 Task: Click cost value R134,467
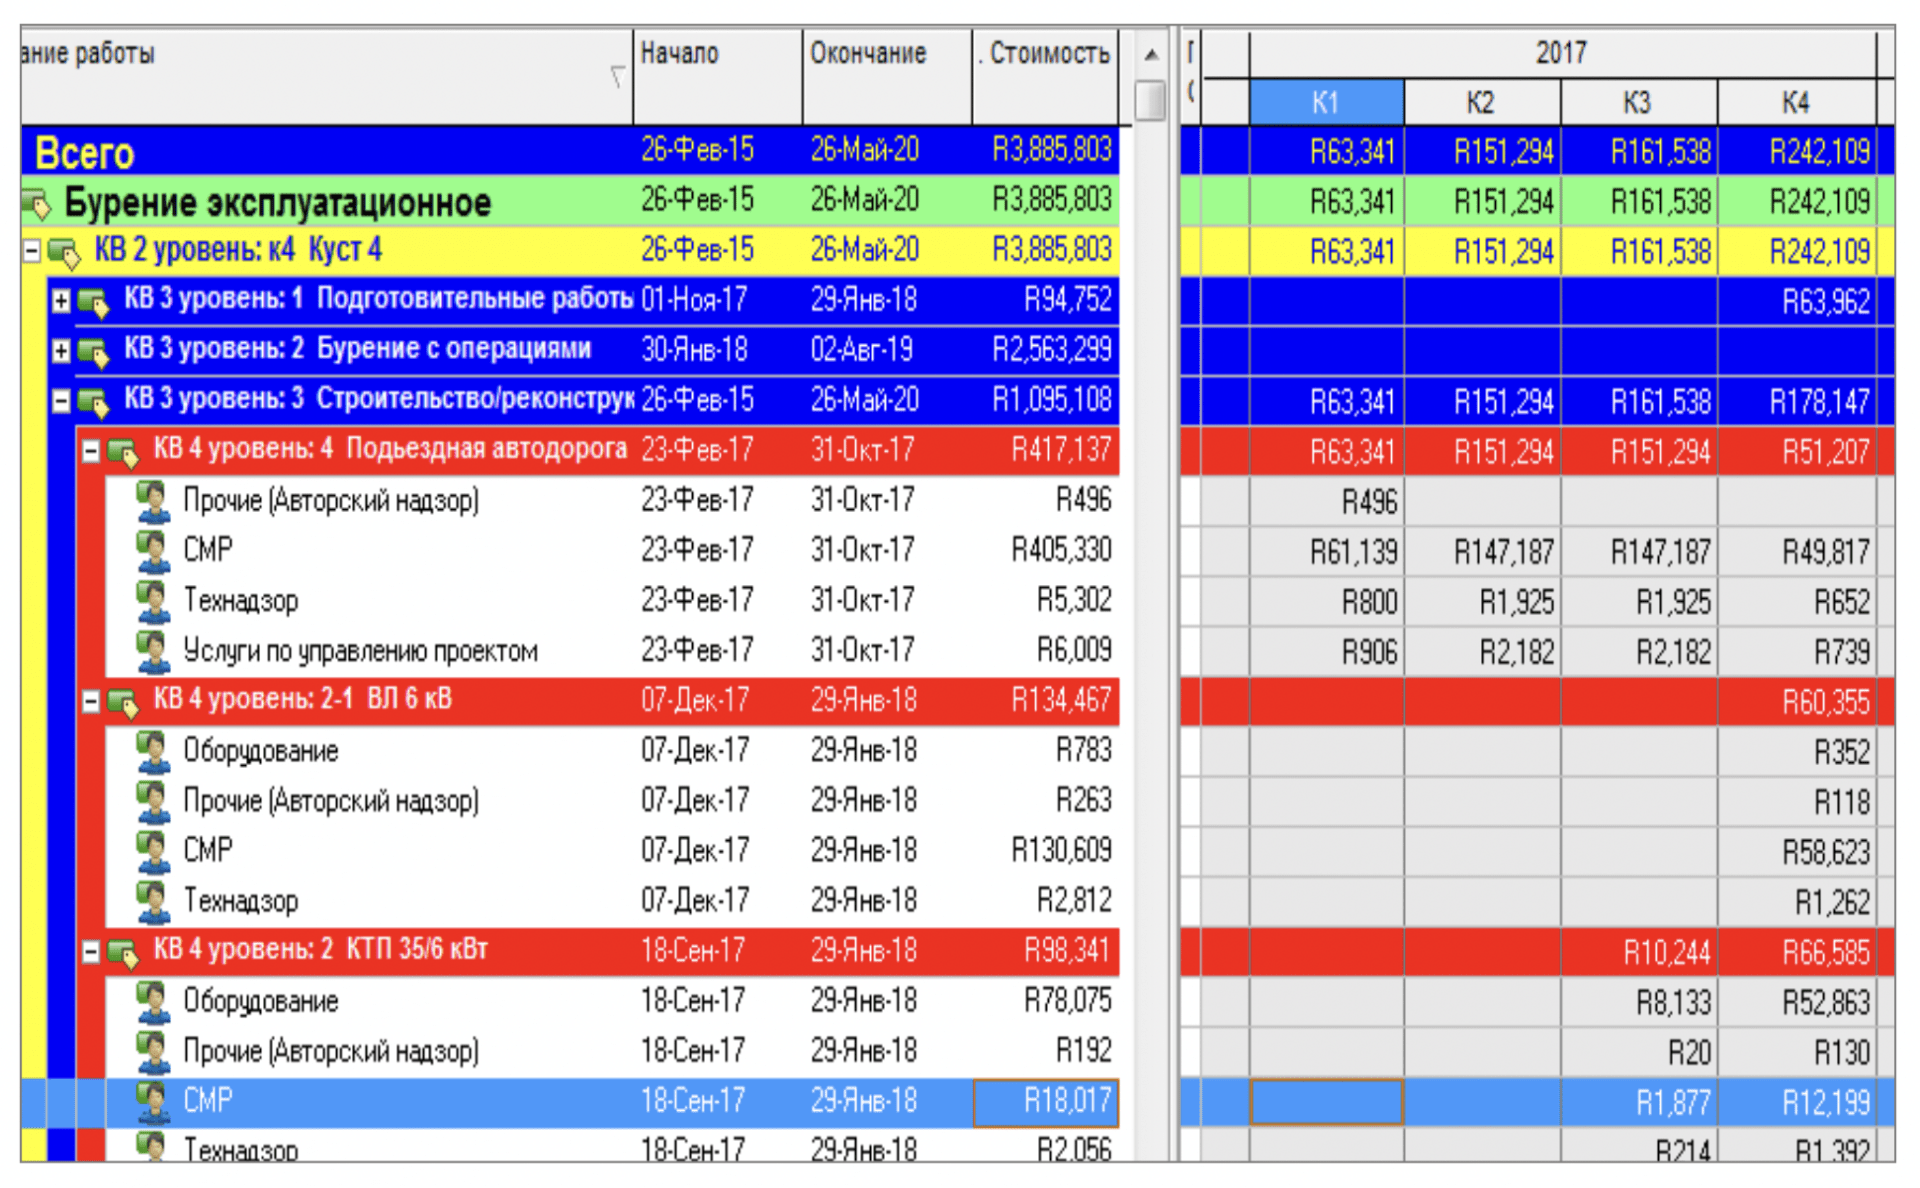pyautogui.click(x=1062, y=700)
